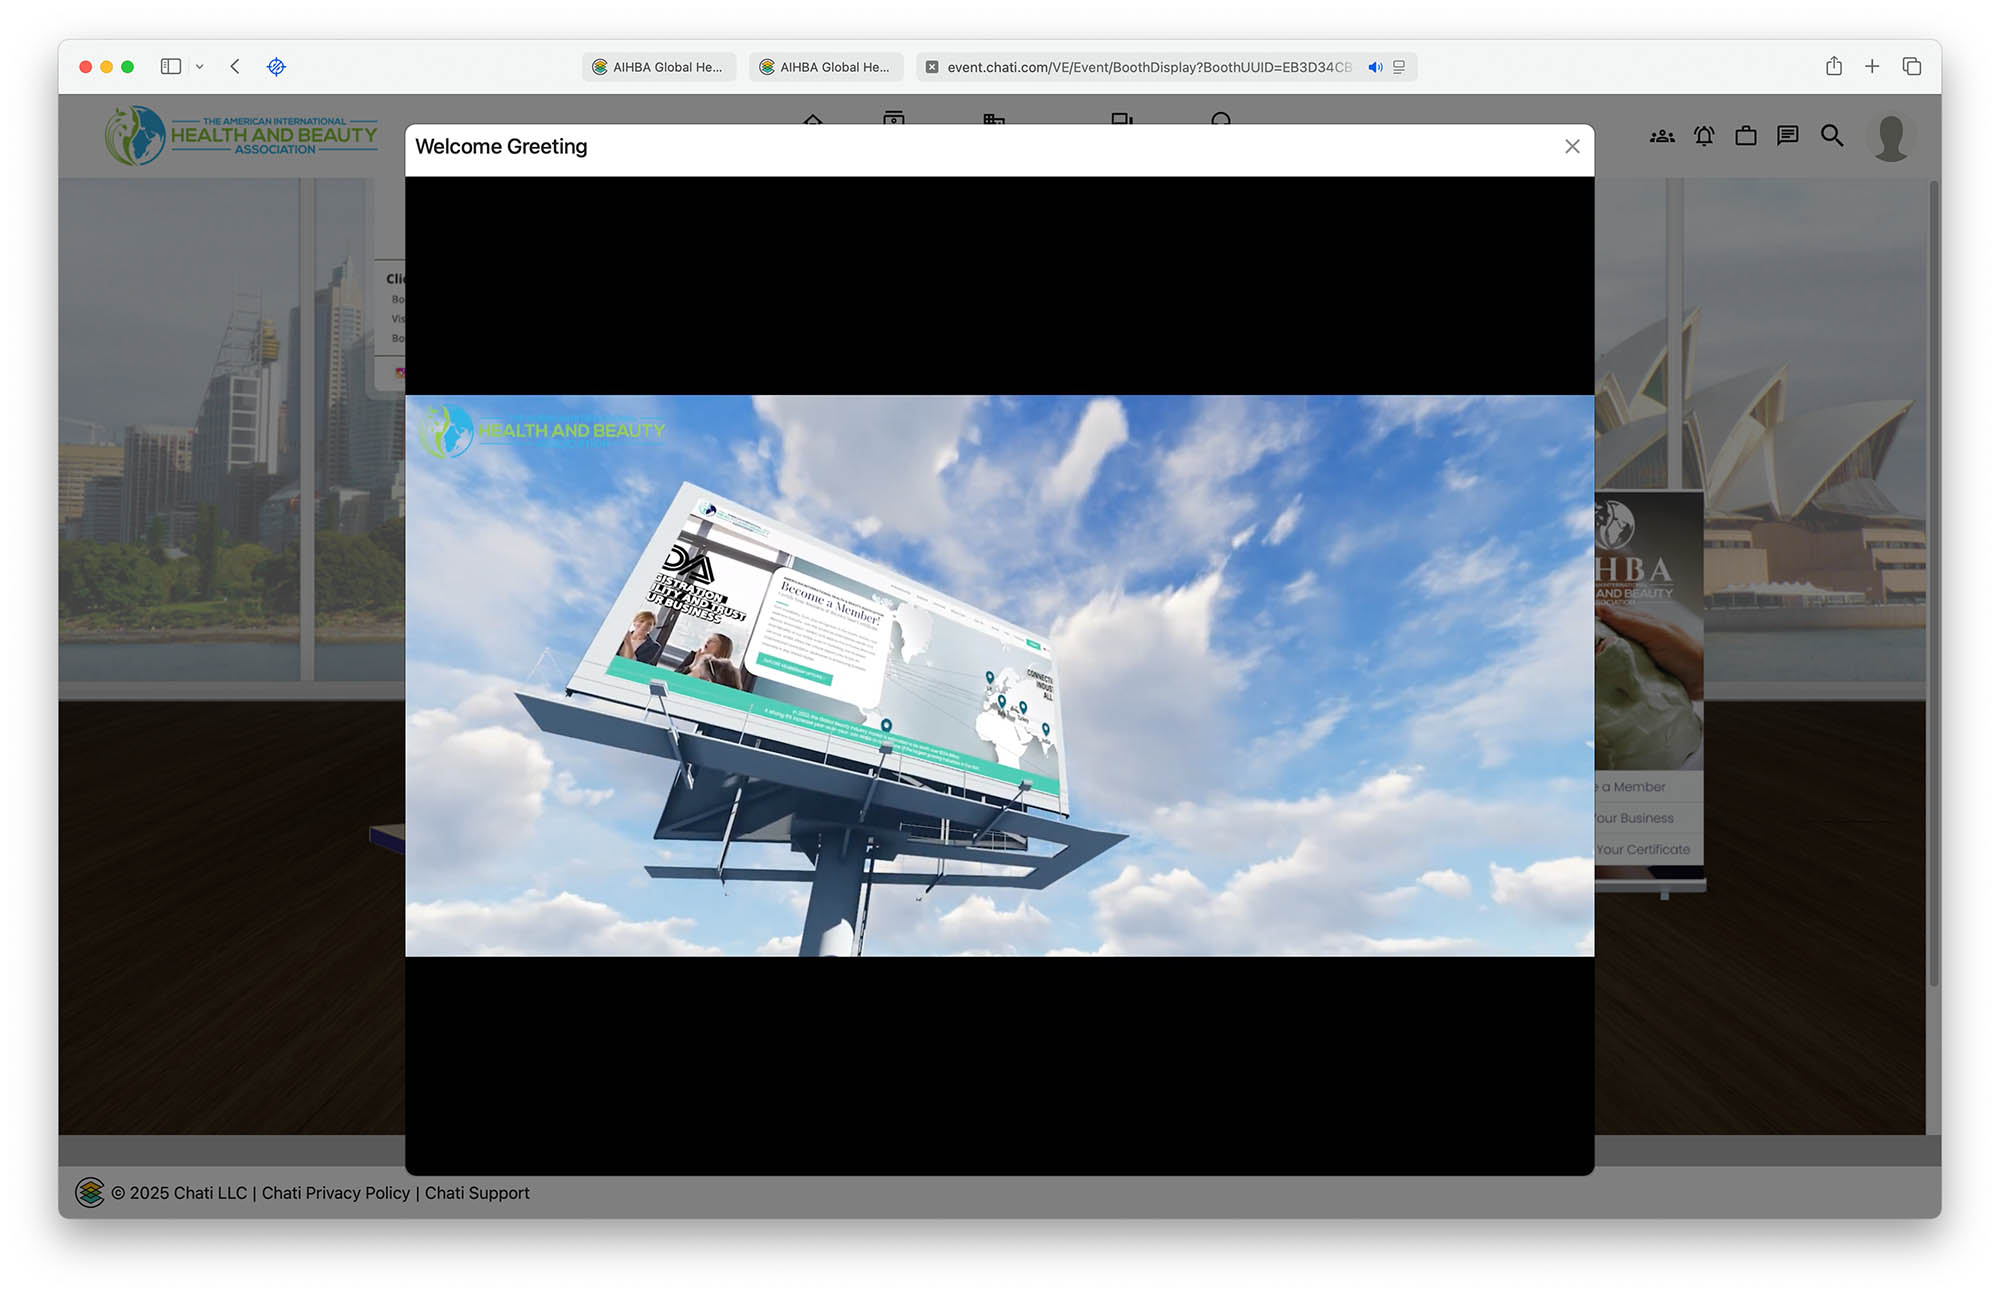The height and width of the screenshot is (1296, 2000).
Task: Click the search magnifier icon
Action: [x=1831, y=136]
